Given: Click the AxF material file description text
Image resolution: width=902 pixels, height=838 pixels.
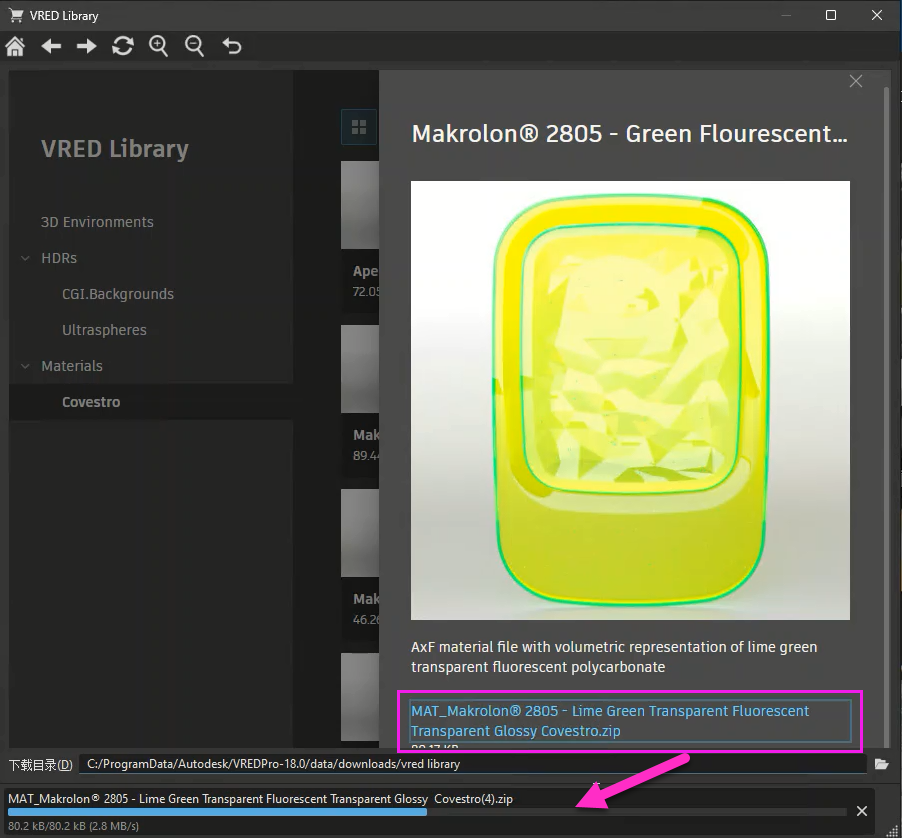Looking at the screenshot, I should tap(614, 657).
